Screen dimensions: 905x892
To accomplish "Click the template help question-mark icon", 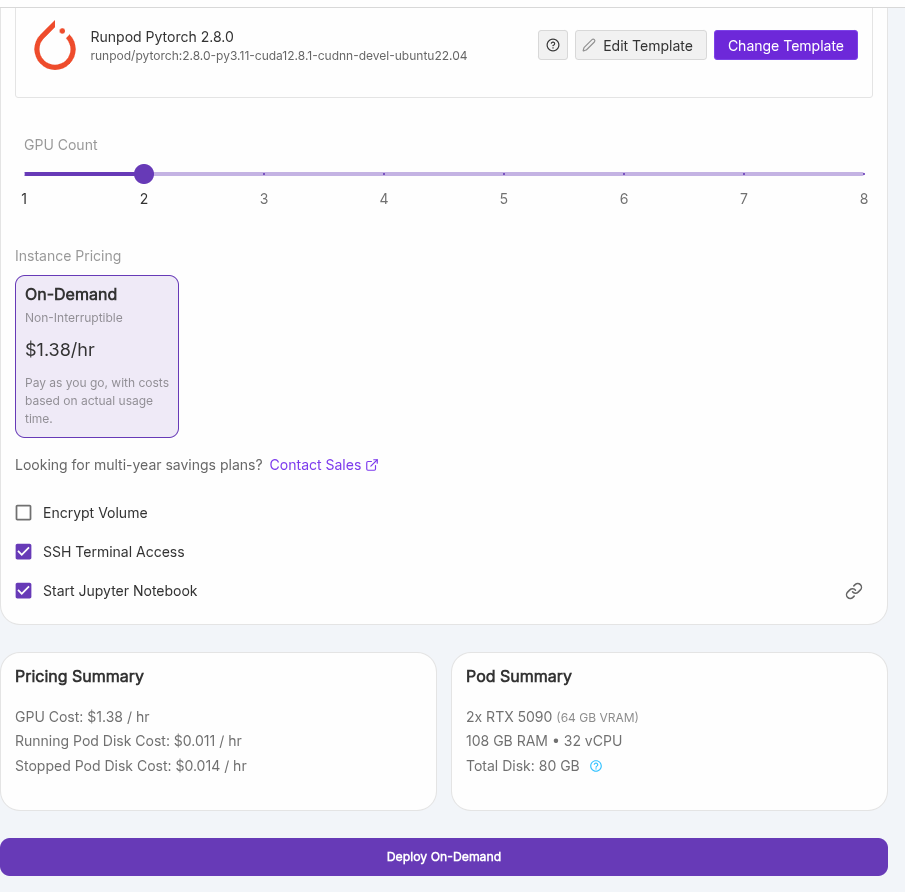I will tap(553, 45).
